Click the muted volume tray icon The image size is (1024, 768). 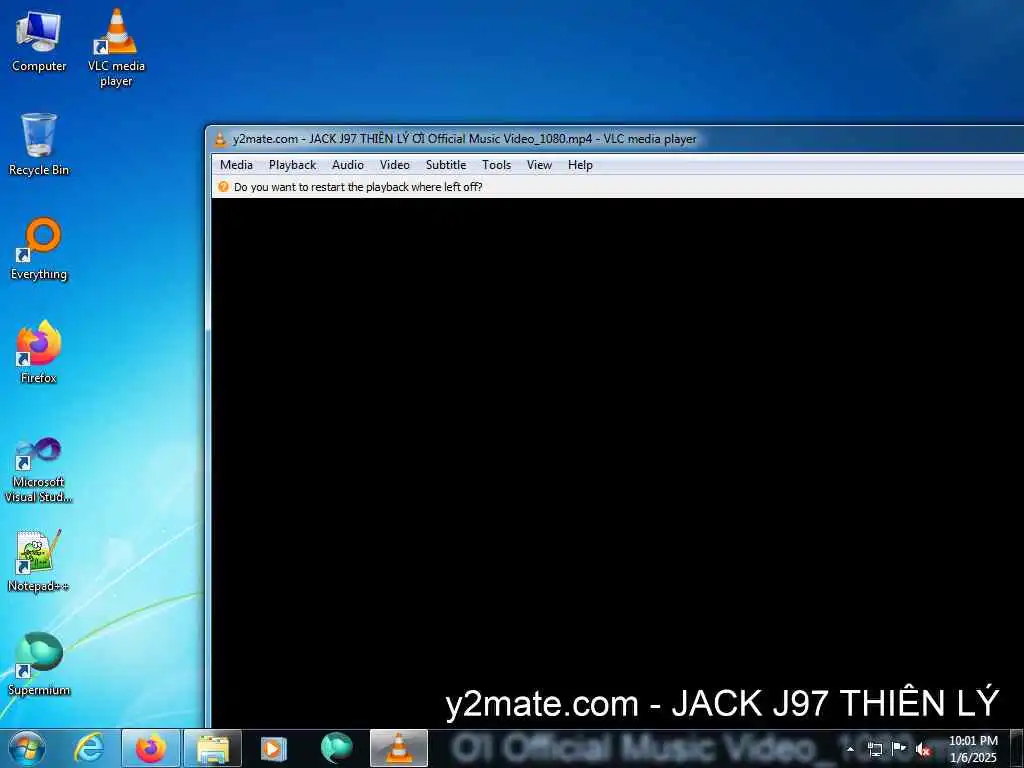point(923,750)
